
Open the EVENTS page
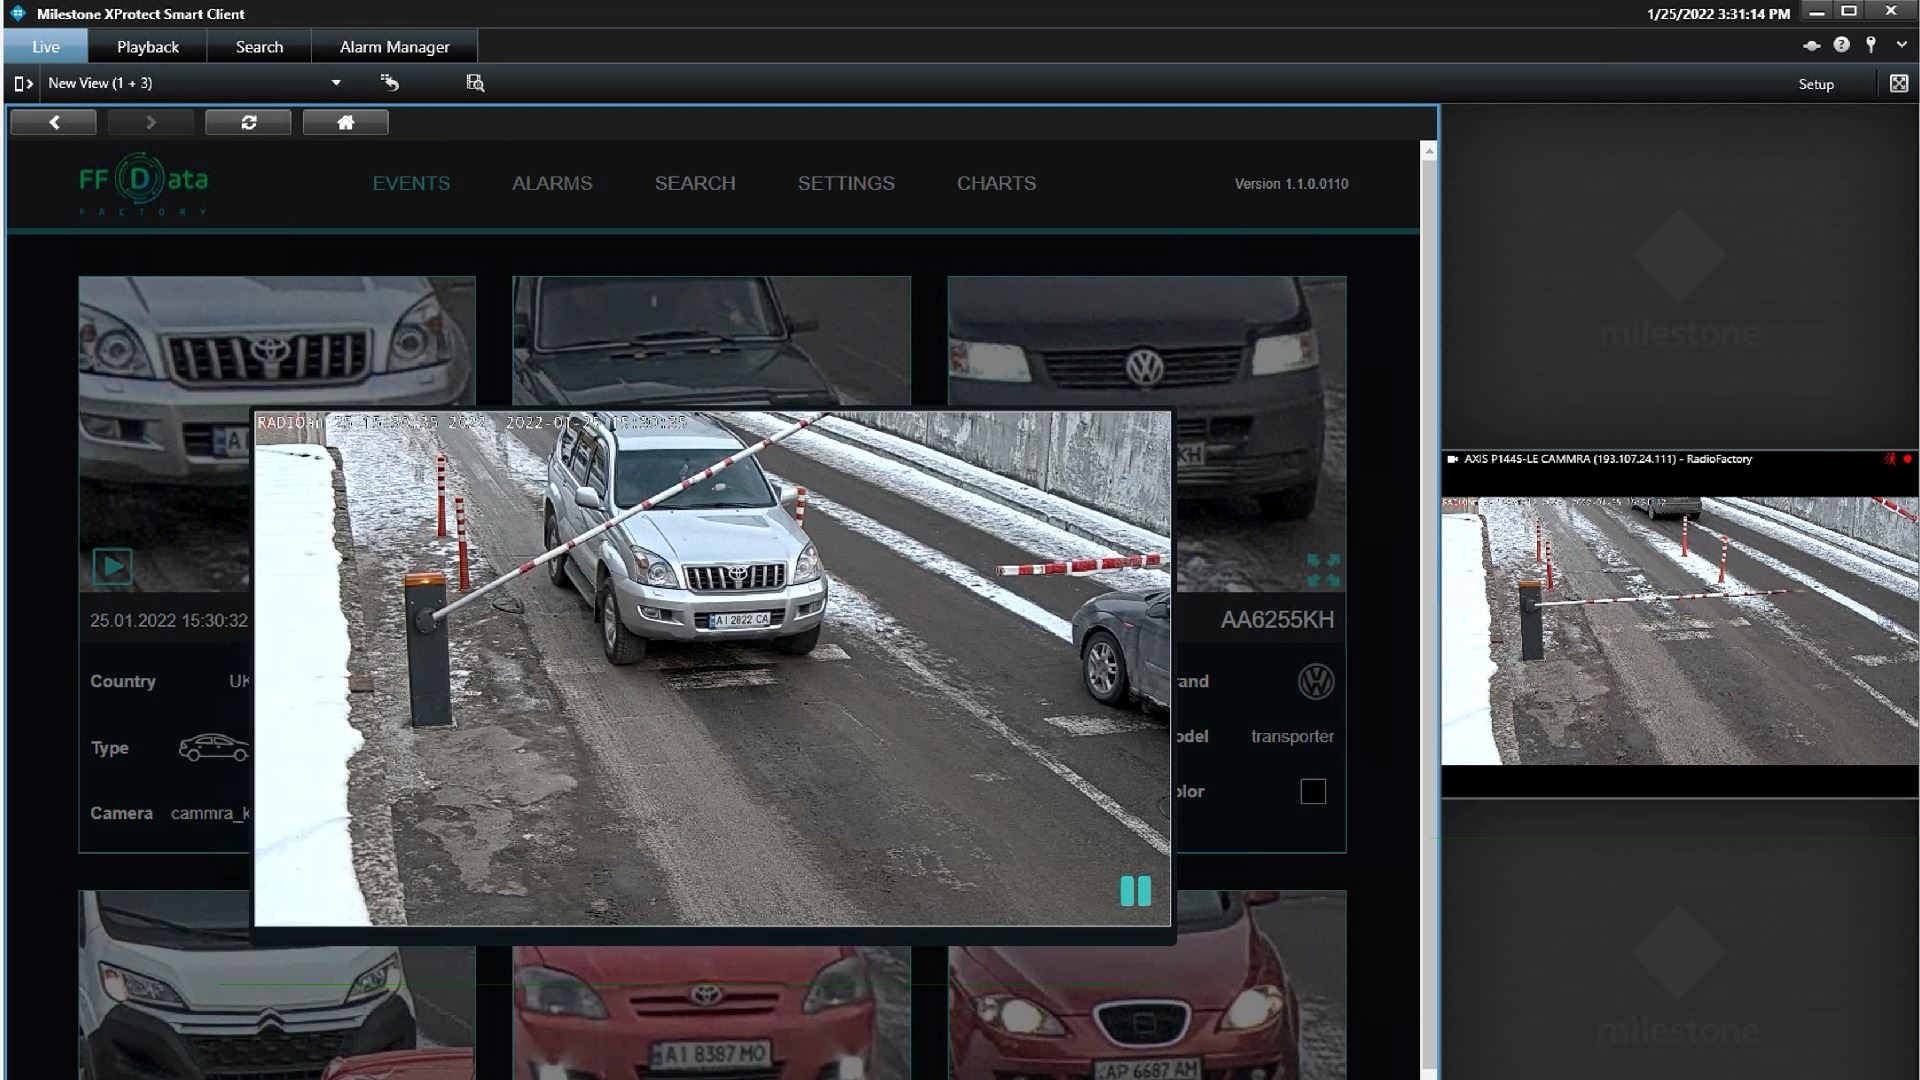(x=411, y=183)
